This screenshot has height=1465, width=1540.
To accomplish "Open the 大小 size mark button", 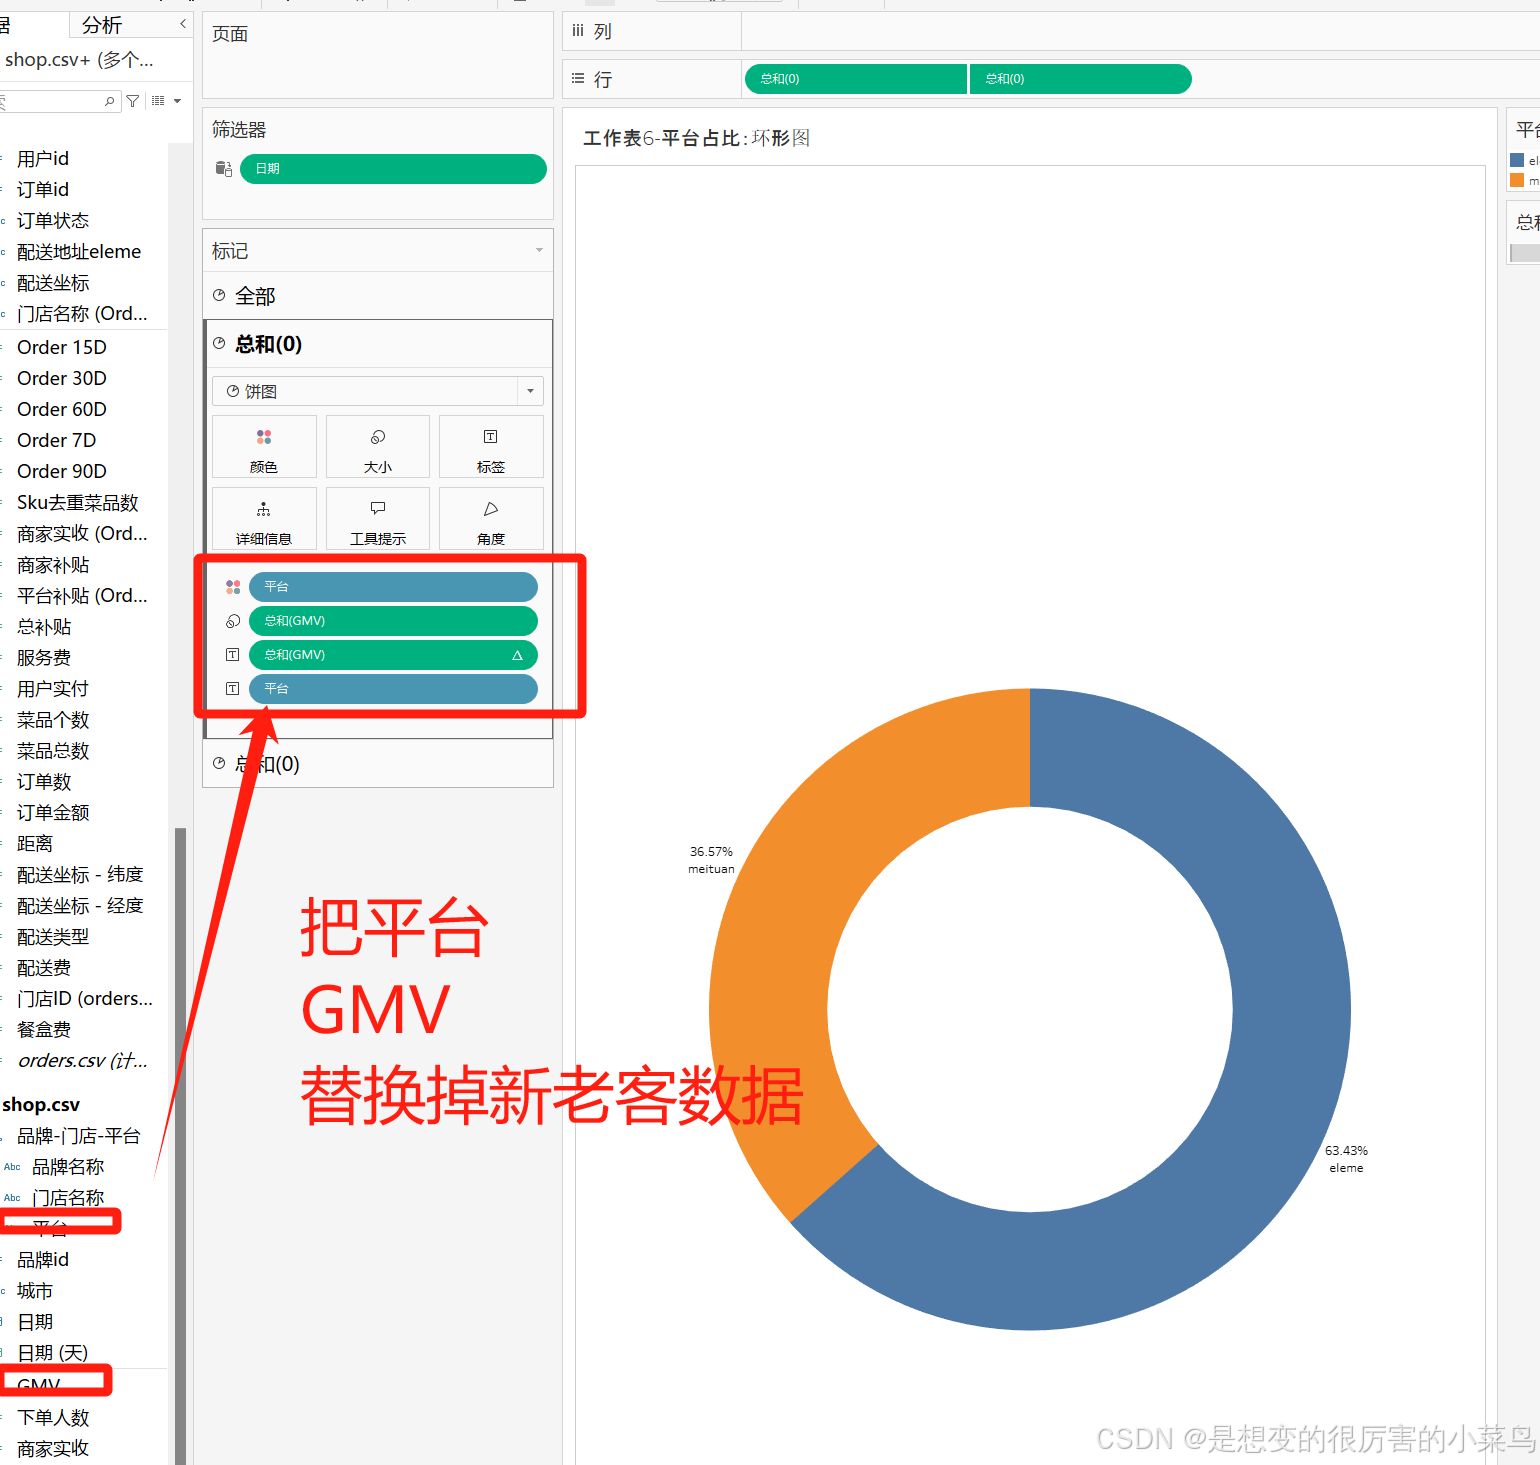I will click(x=378, y=447).
